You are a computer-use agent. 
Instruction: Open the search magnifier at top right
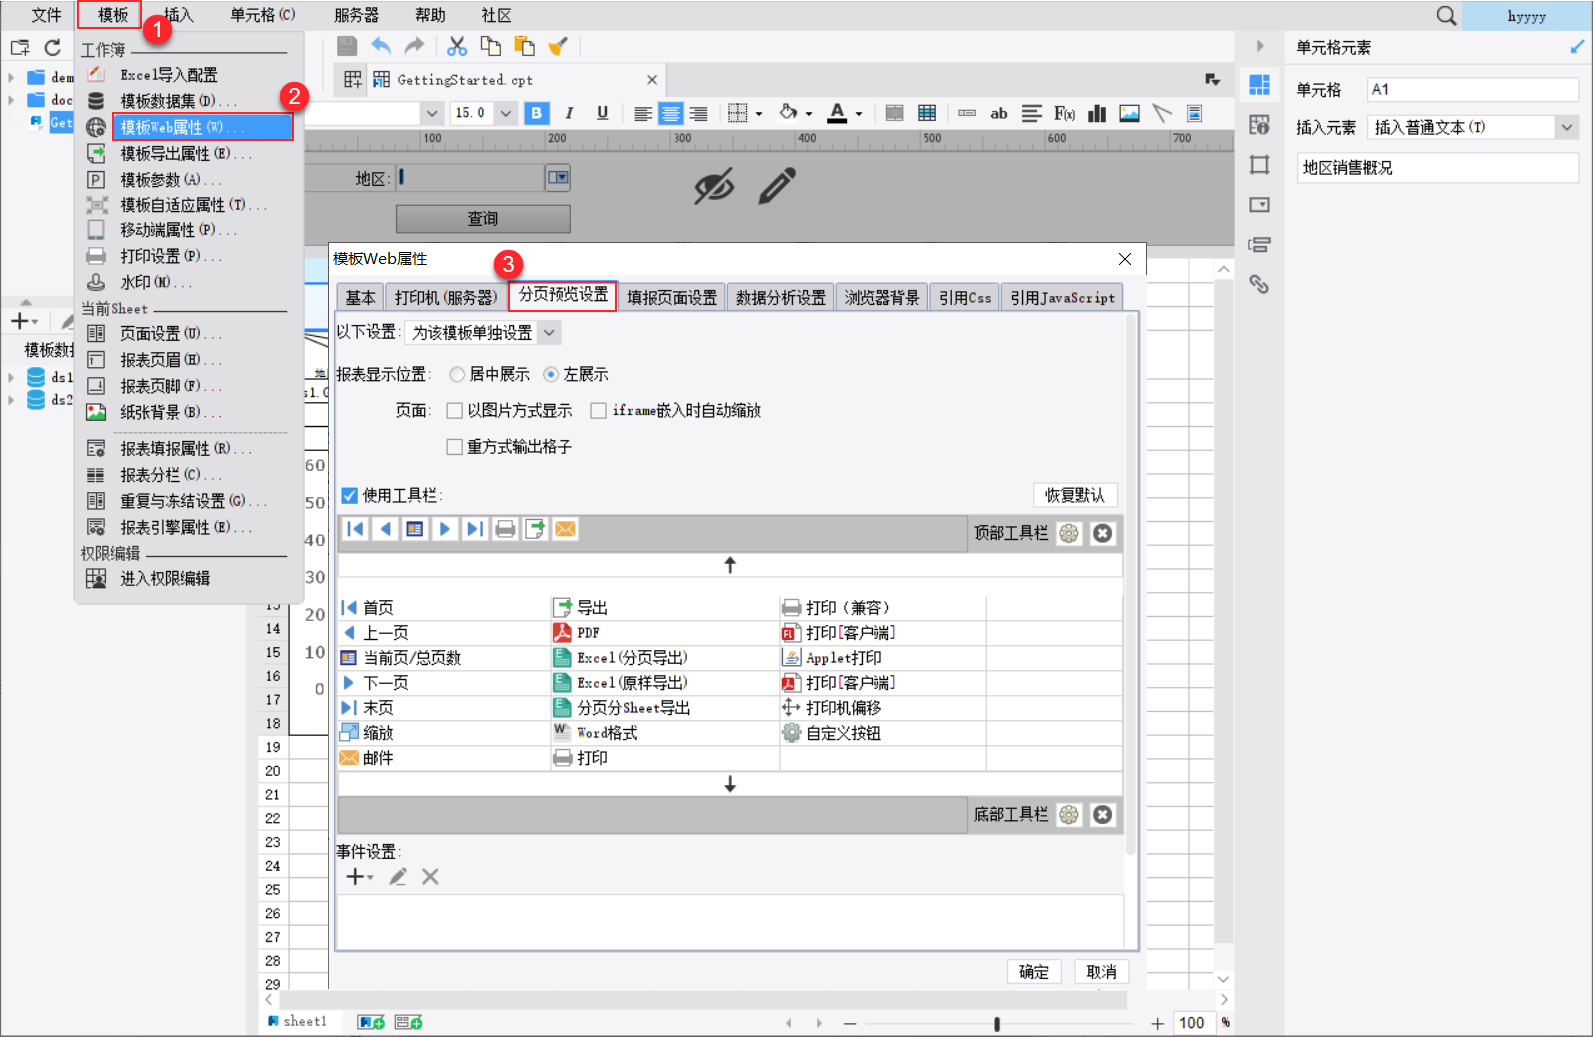pyautogui.click(x=1446, y=15)
